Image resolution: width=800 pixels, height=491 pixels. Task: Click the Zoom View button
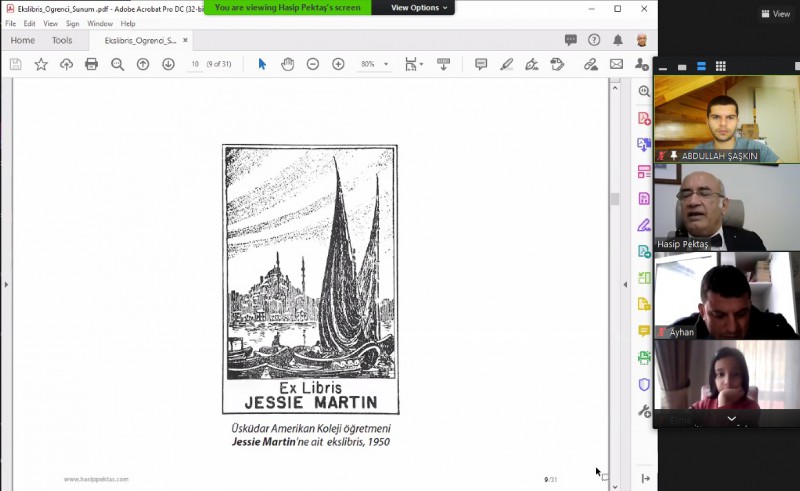pyautogui.click(x=775, y=14)
